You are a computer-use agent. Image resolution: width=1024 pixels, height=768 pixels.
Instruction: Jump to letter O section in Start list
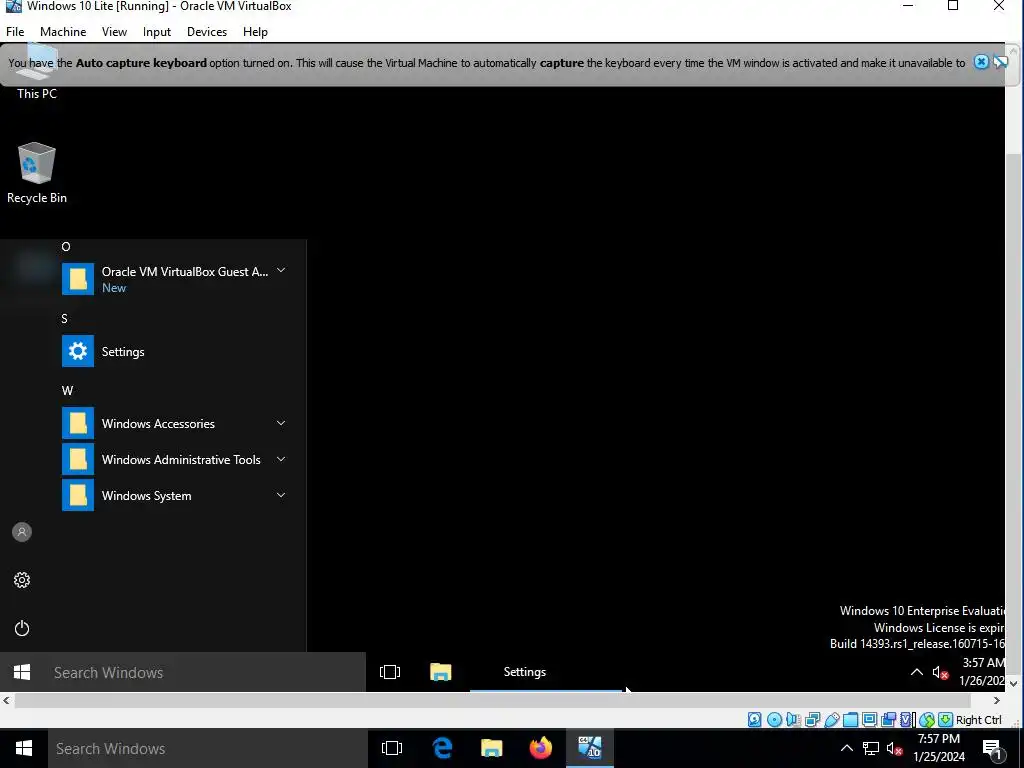click(x=65, y=246)
